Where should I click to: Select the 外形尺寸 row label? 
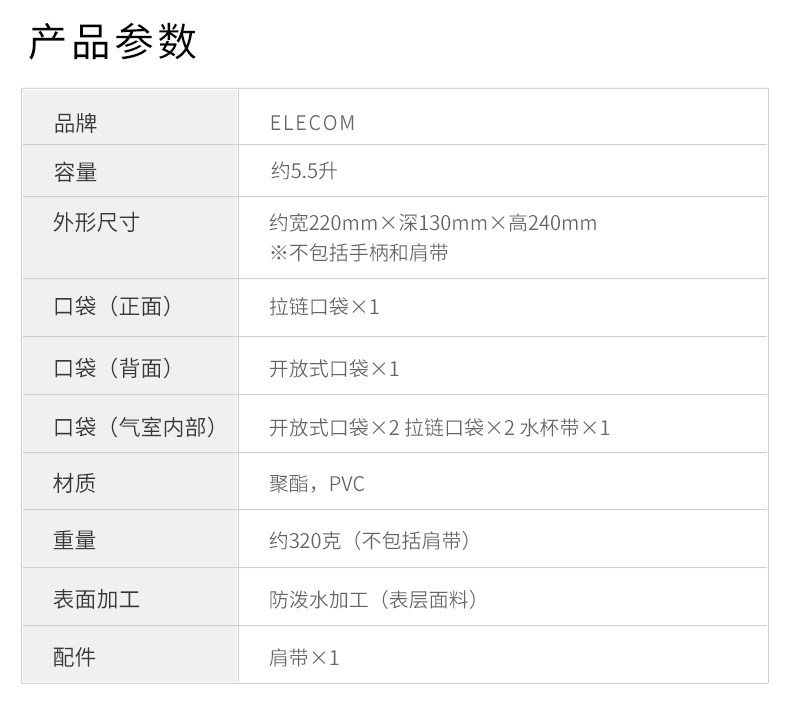click(x=96, y=222)
